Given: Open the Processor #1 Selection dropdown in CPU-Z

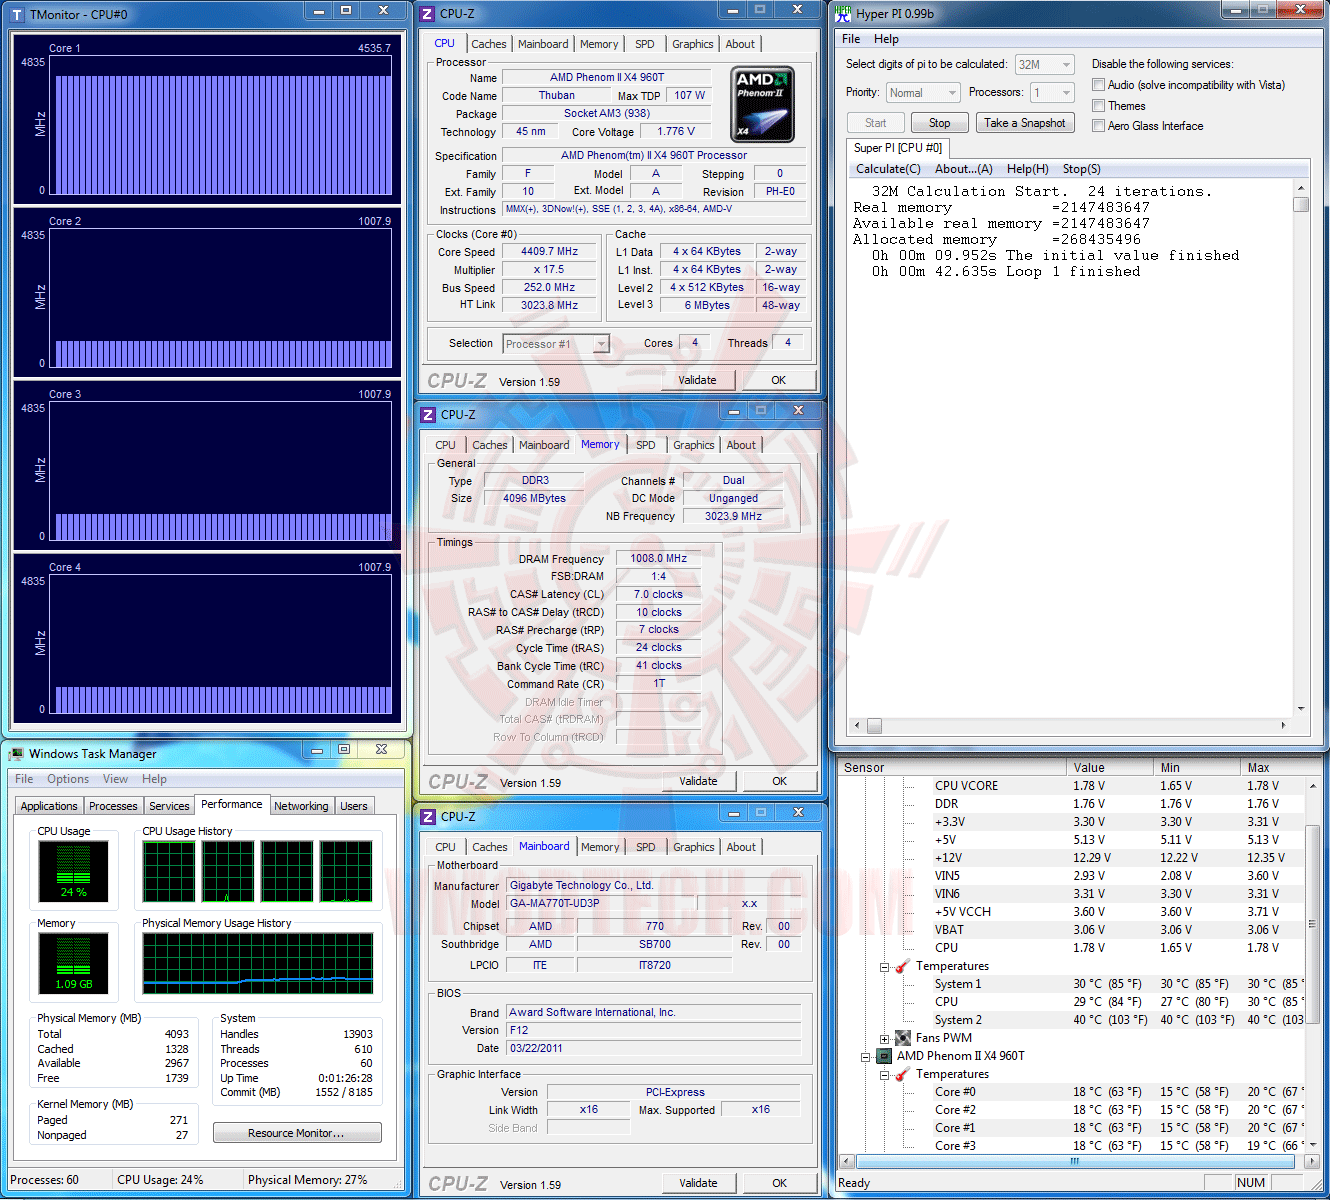Looking at the screenshot, I should (x=556, y=344).
